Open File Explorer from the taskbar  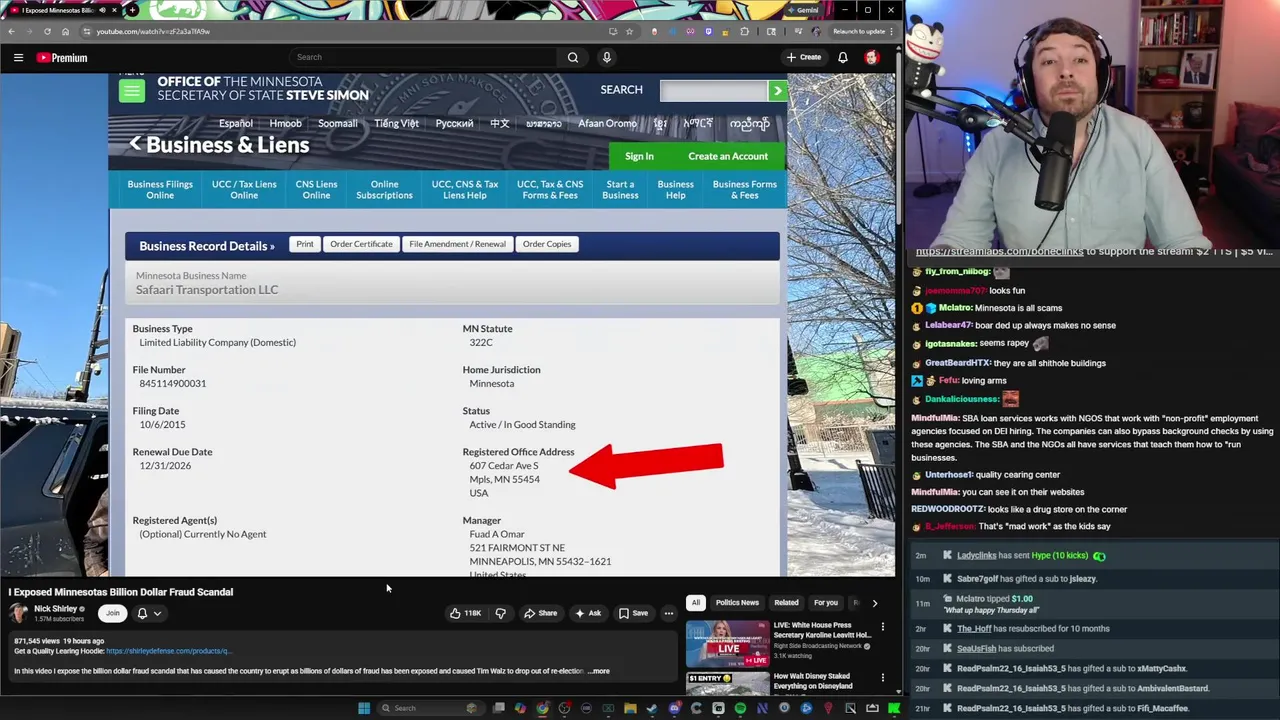click(x=630, y=708)
